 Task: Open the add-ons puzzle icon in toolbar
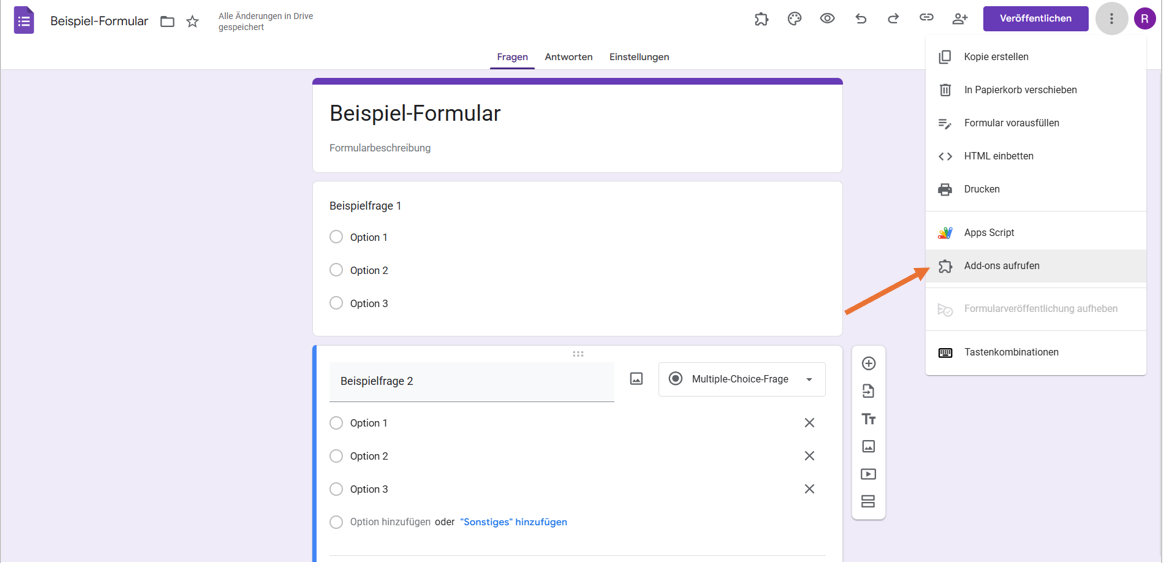[761, 19]
